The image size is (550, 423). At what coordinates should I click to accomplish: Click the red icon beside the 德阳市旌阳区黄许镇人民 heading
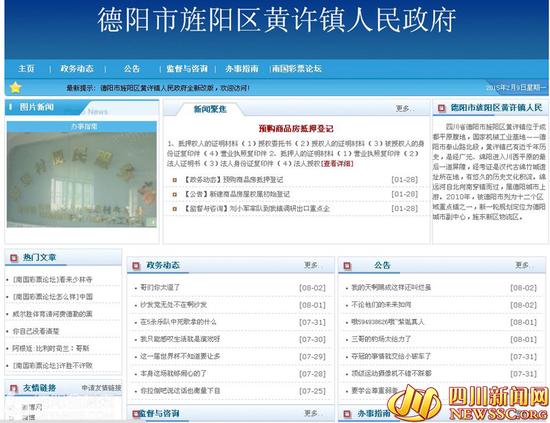[442, 108]
